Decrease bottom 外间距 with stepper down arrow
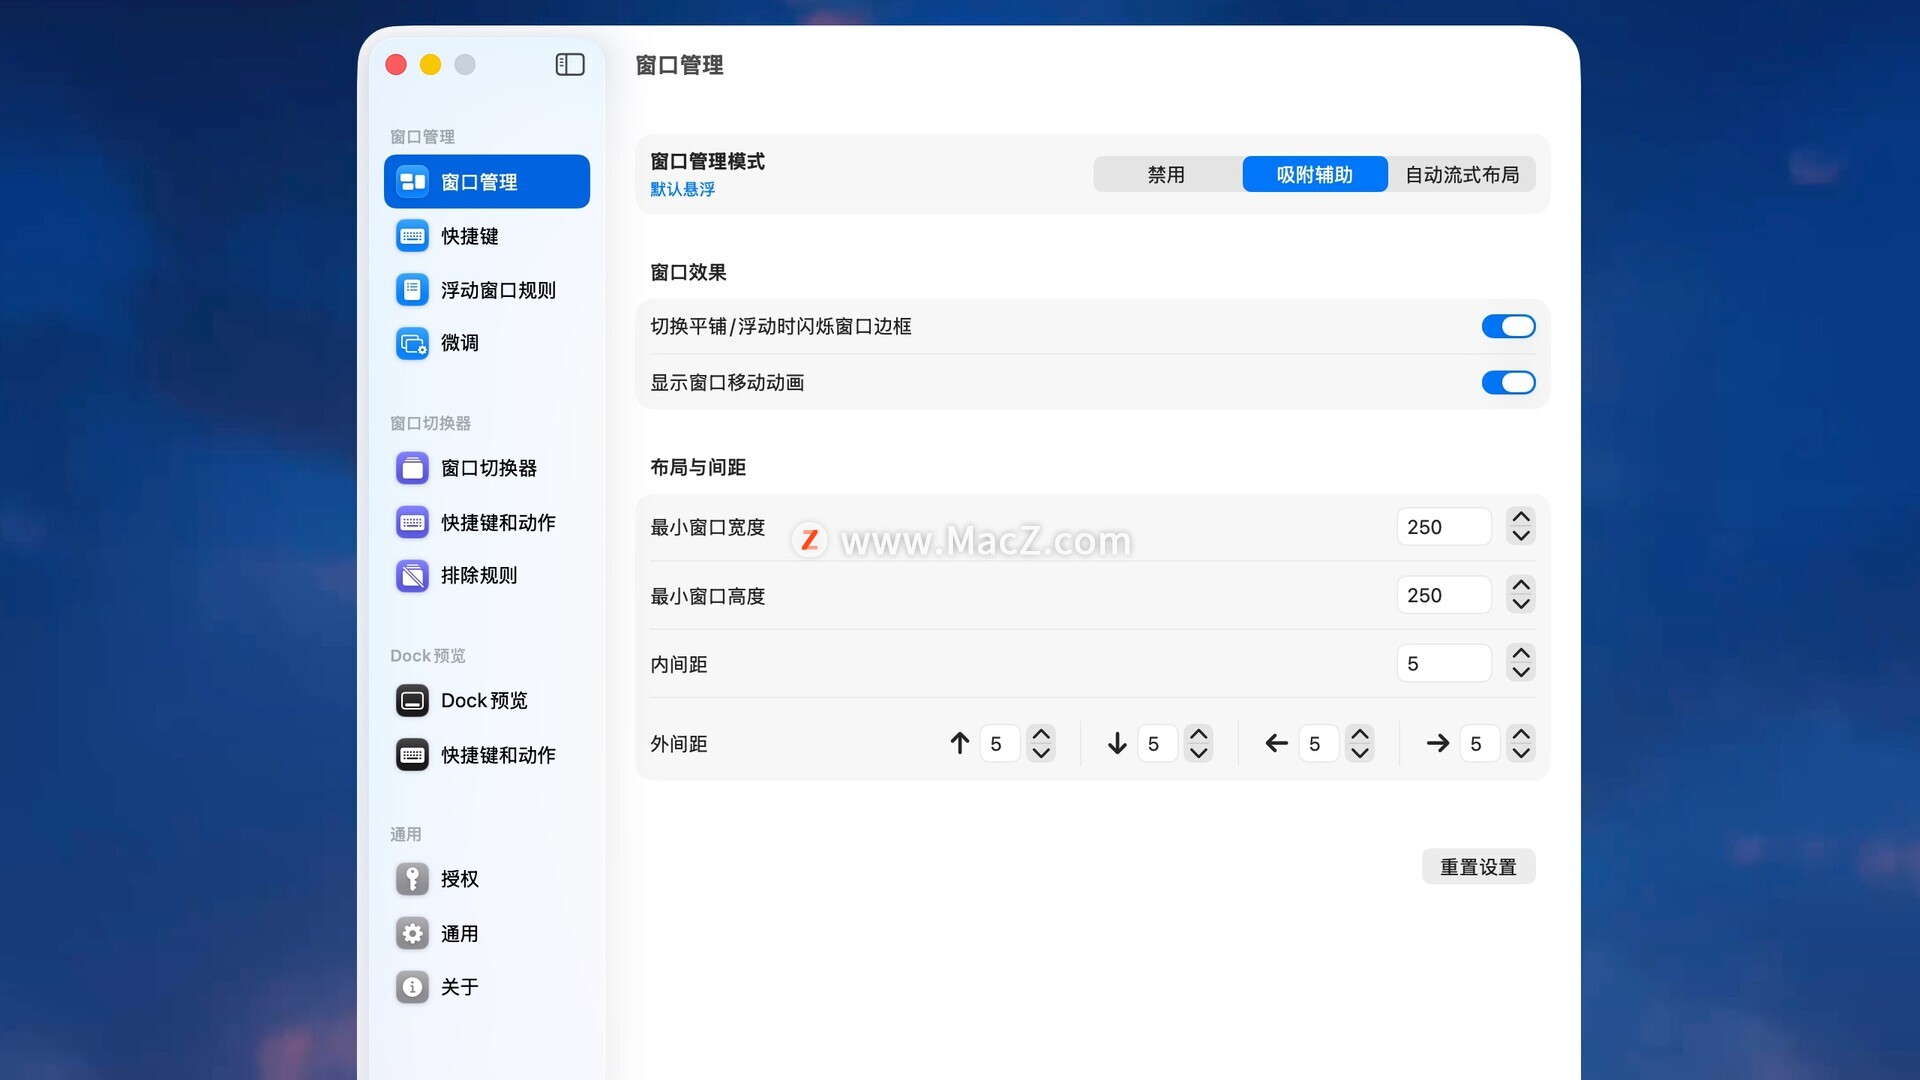This screenshot has width=1920, height=1080. [x=1198, y=753]
